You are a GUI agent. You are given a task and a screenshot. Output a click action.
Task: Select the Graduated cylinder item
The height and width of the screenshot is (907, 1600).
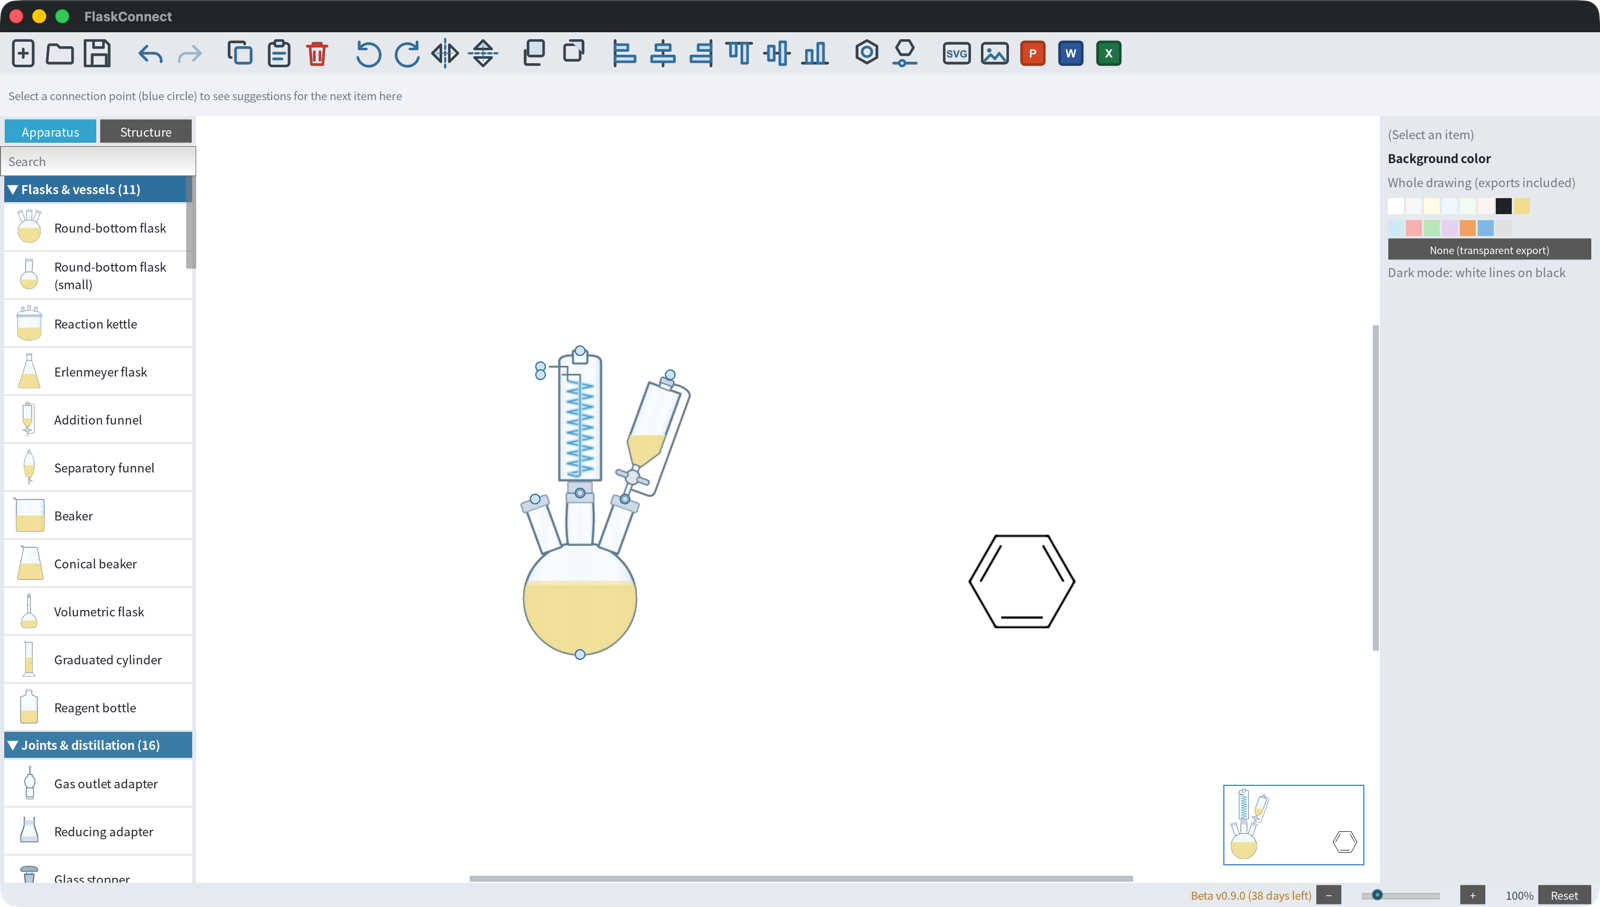pyautogui.click(x=98, y=660)
